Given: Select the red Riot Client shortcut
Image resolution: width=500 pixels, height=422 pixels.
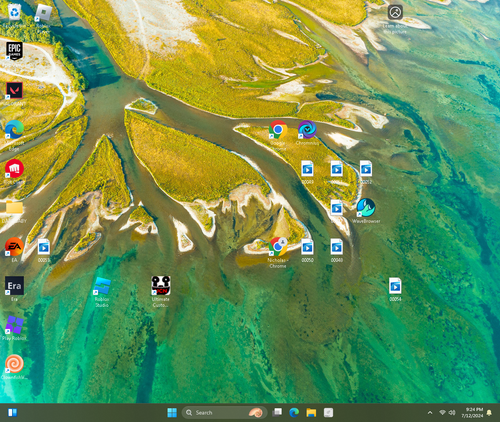Looking at the screenshot, I should tap(14, 169).
